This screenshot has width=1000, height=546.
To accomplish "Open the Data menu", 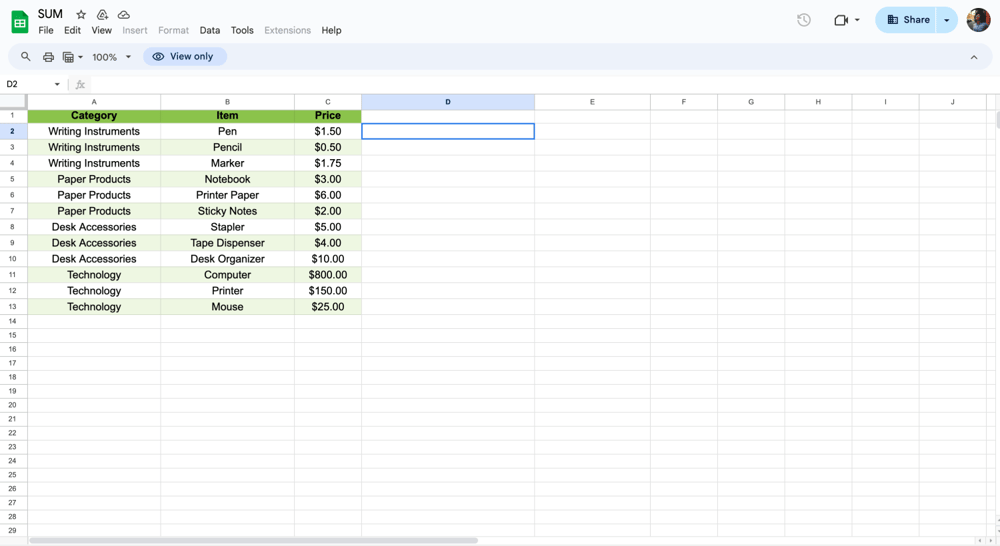I will 209,30.
